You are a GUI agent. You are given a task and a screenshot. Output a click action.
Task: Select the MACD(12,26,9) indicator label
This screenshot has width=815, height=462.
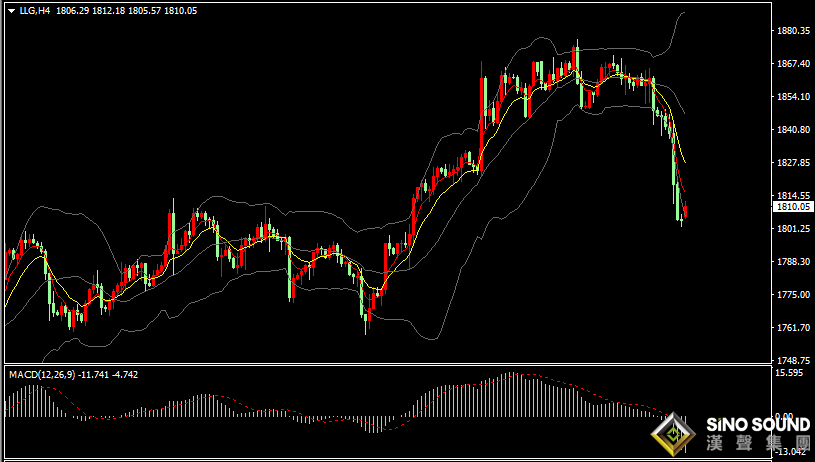[42, 375]
